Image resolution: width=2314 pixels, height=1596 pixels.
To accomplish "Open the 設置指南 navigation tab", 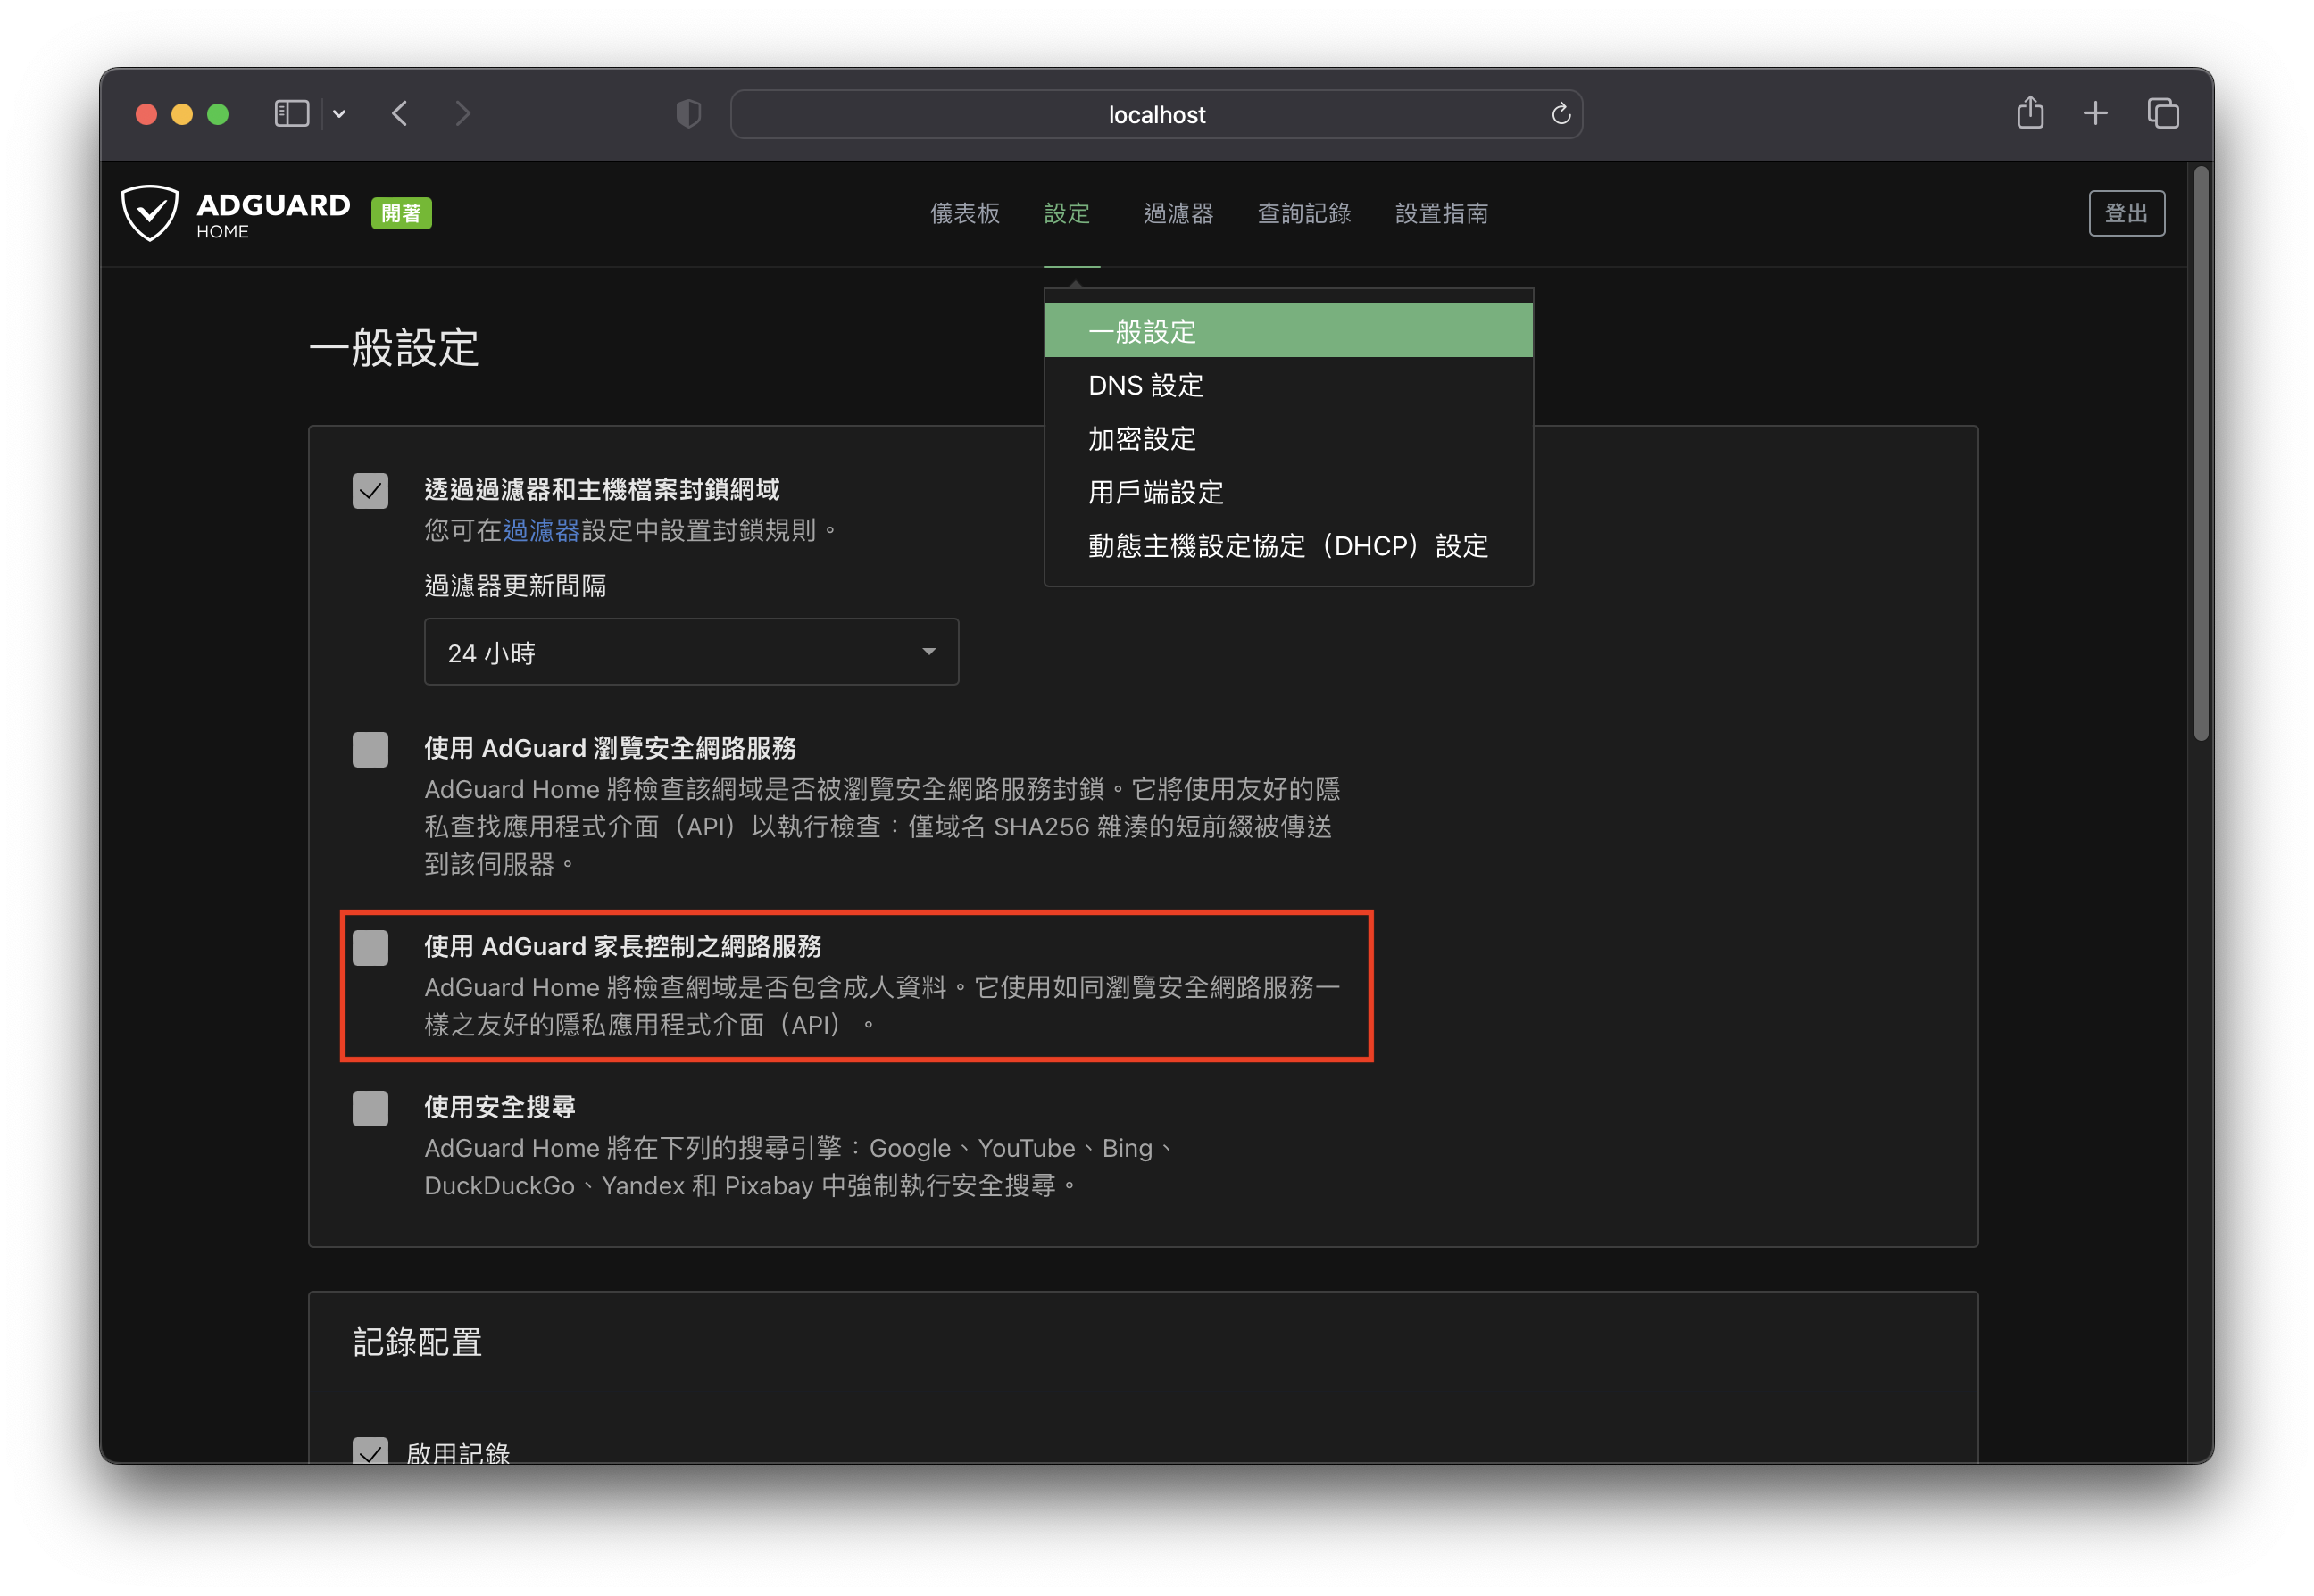I will coord(1441,213).
